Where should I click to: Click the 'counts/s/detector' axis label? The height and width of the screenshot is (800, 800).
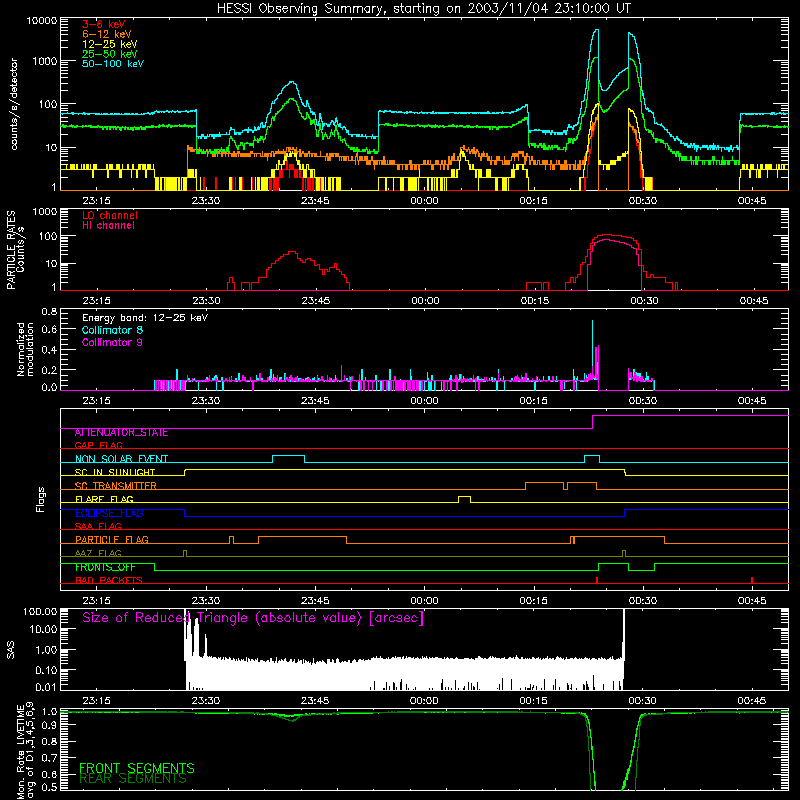(x=14, y=104)
